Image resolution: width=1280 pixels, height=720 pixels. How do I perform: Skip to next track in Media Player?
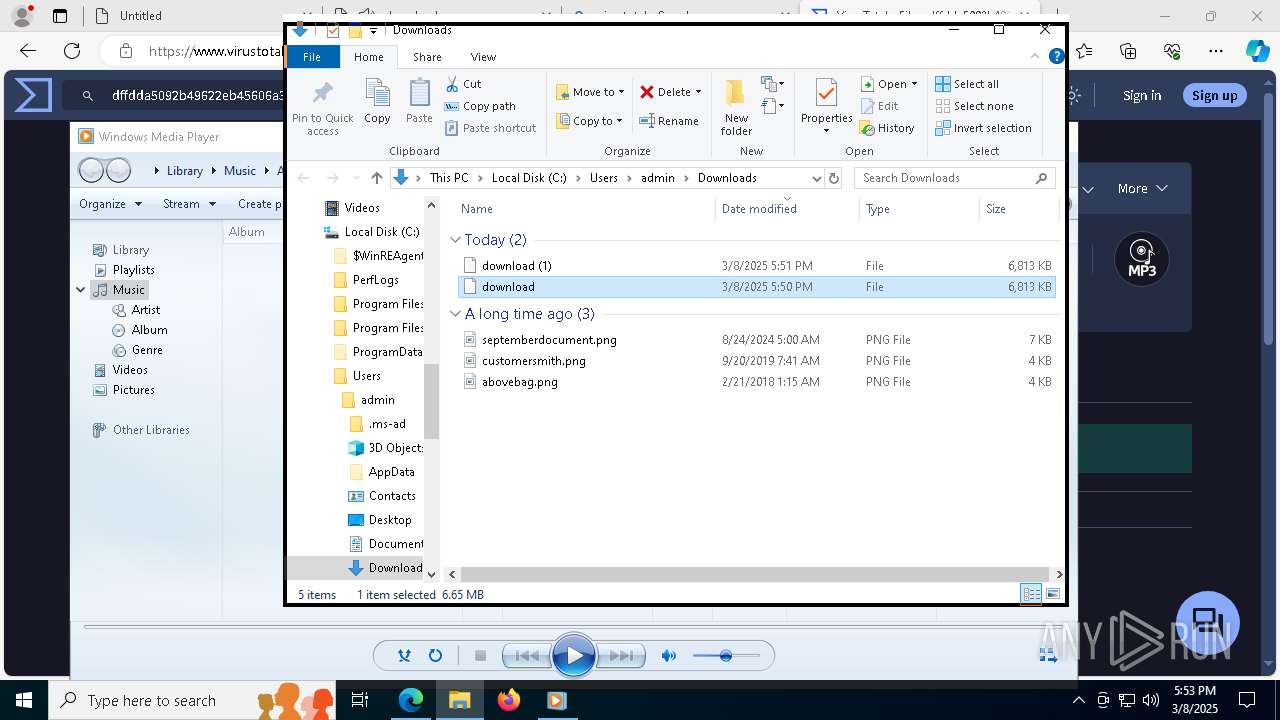click(x=621, y=656)
